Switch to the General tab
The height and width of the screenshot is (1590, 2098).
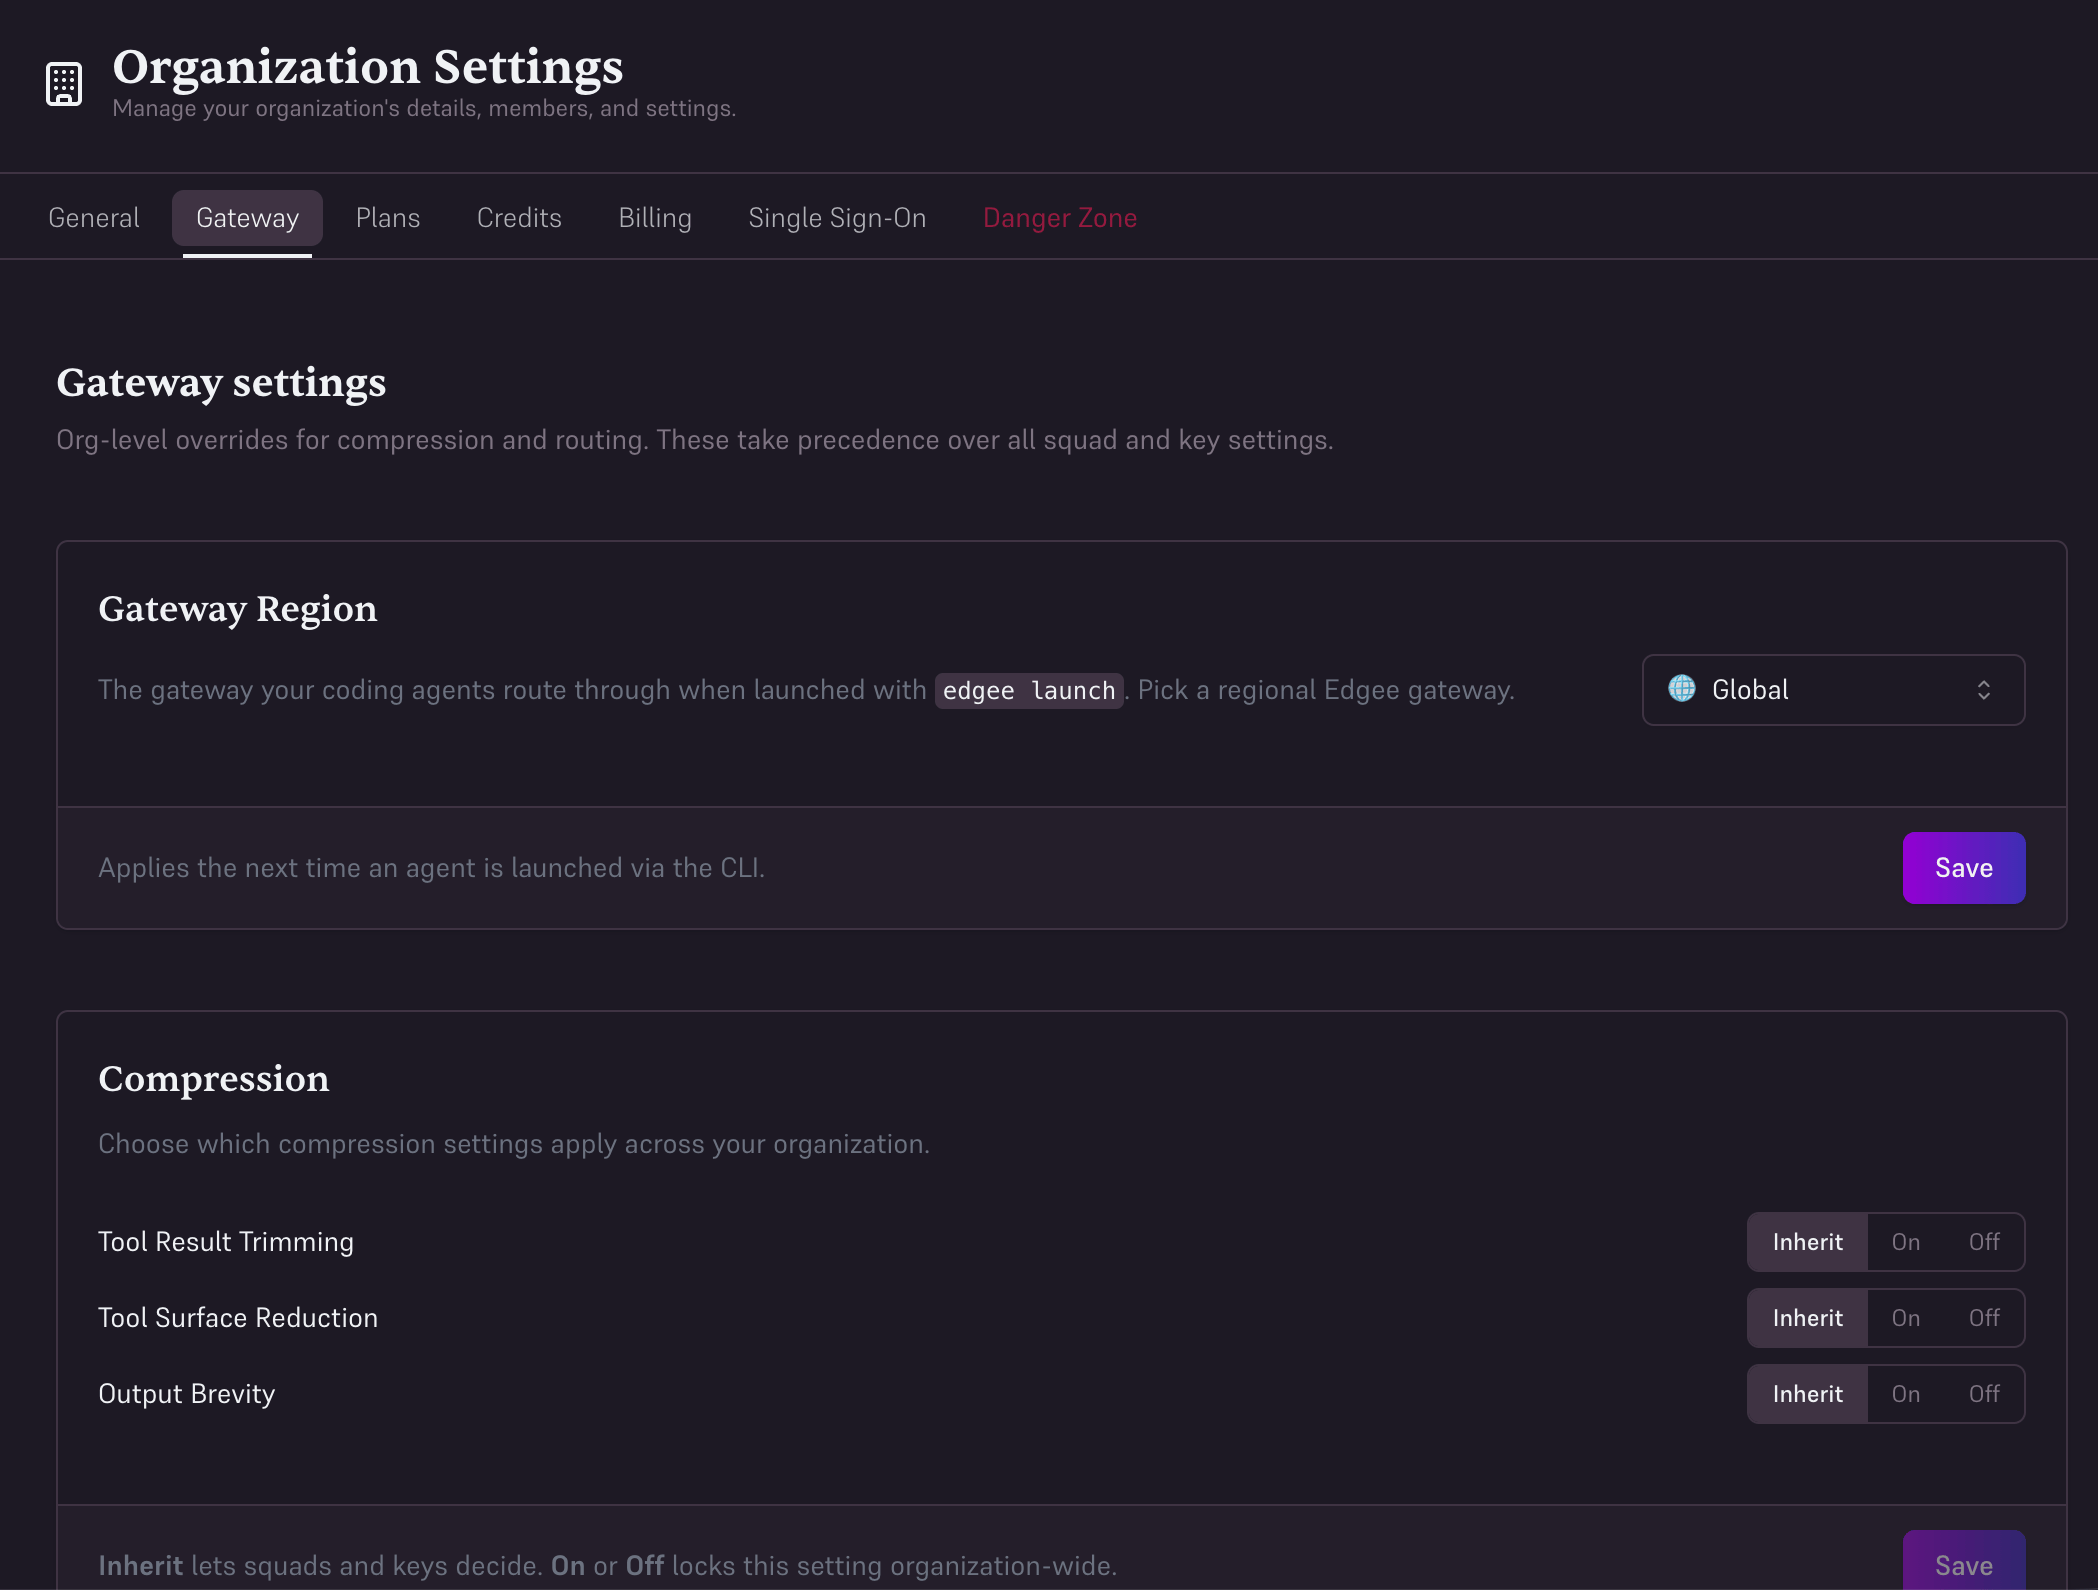(x=94, y=218)
